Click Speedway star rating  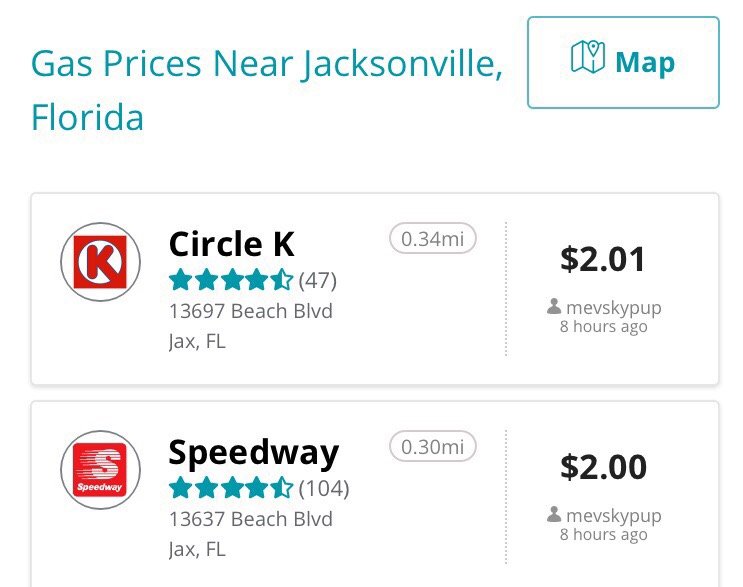(231, 488)
